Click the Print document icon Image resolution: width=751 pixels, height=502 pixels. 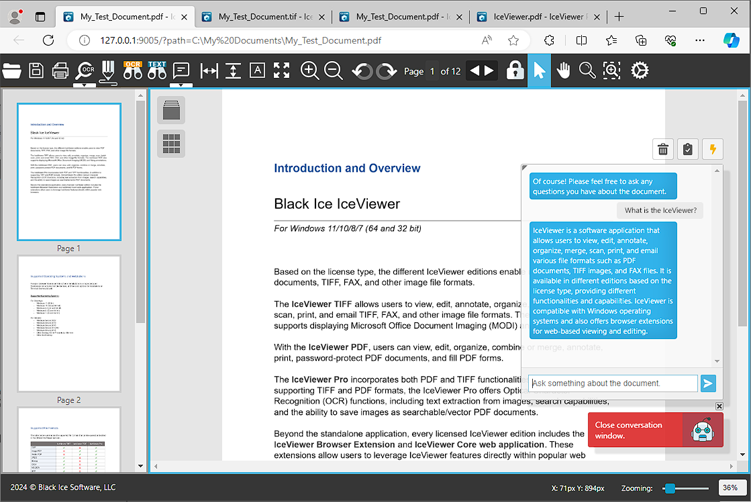[x=60, y=71]
